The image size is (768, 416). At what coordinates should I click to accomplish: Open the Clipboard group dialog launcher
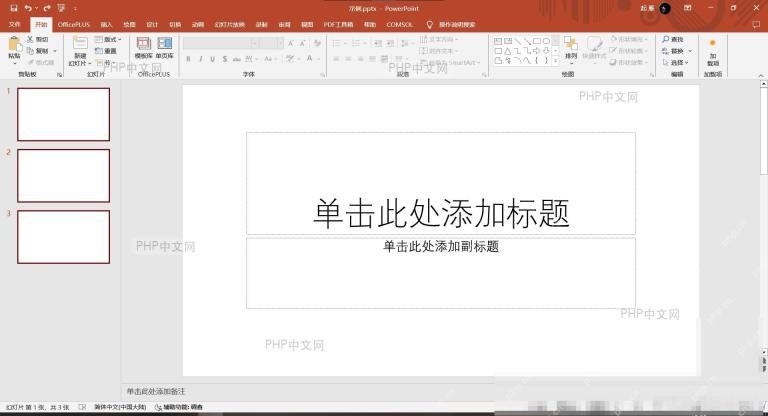click(x=59, y=75)
